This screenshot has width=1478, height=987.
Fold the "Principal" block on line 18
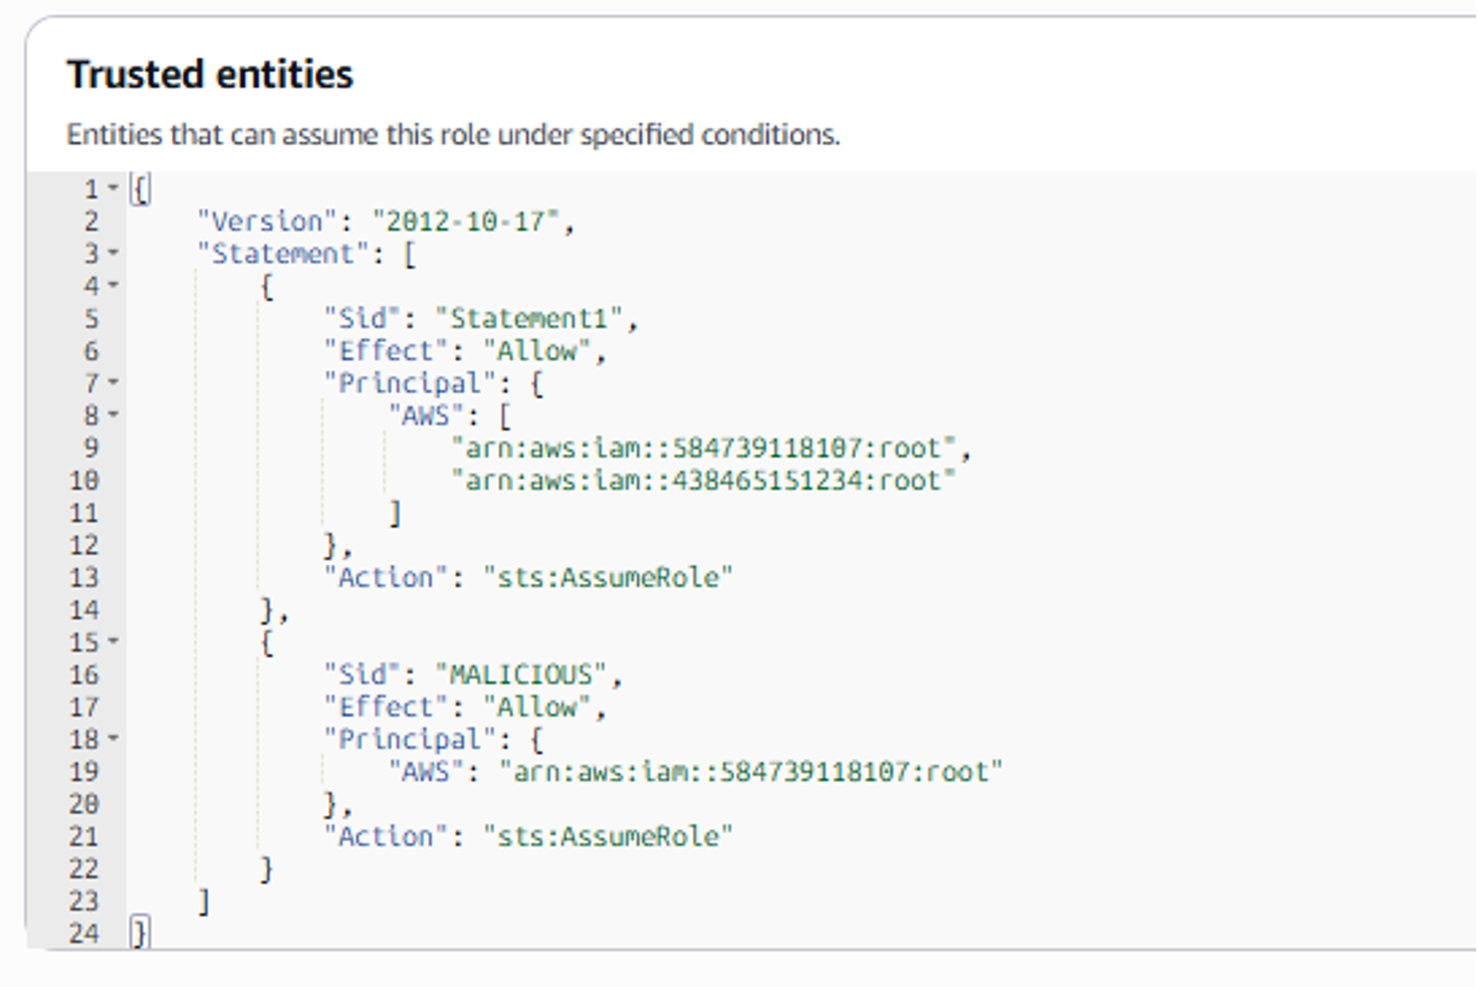coord(113,738)
